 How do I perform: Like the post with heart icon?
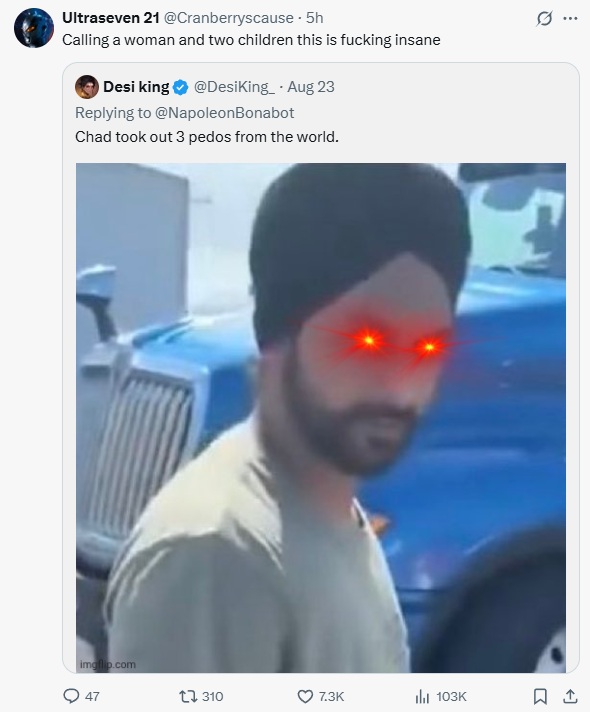(305, 696)
